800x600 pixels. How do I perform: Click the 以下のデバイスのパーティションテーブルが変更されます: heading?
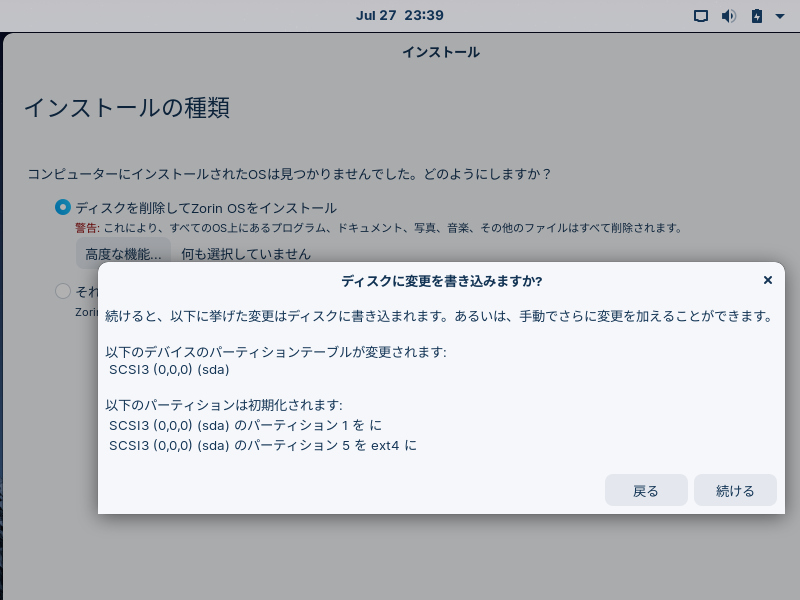click(276, 352)
